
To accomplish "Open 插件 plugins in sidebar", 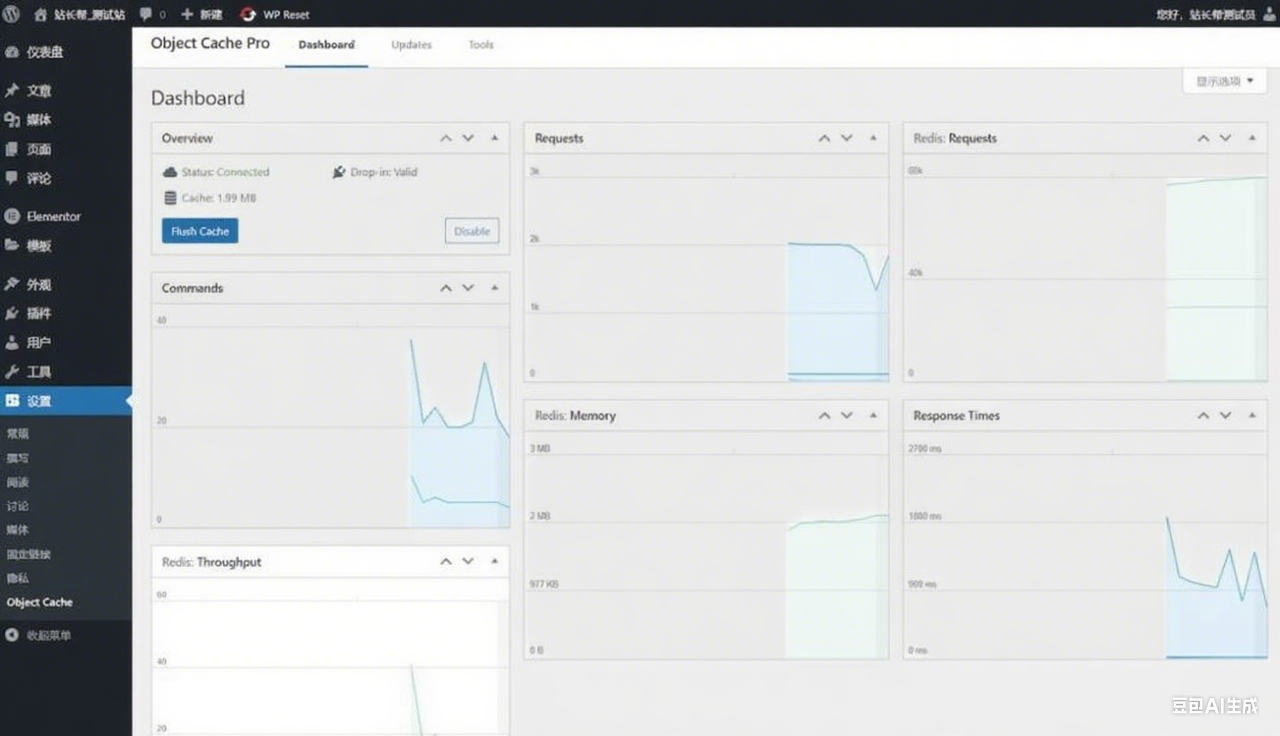I will tap(66, 313).
